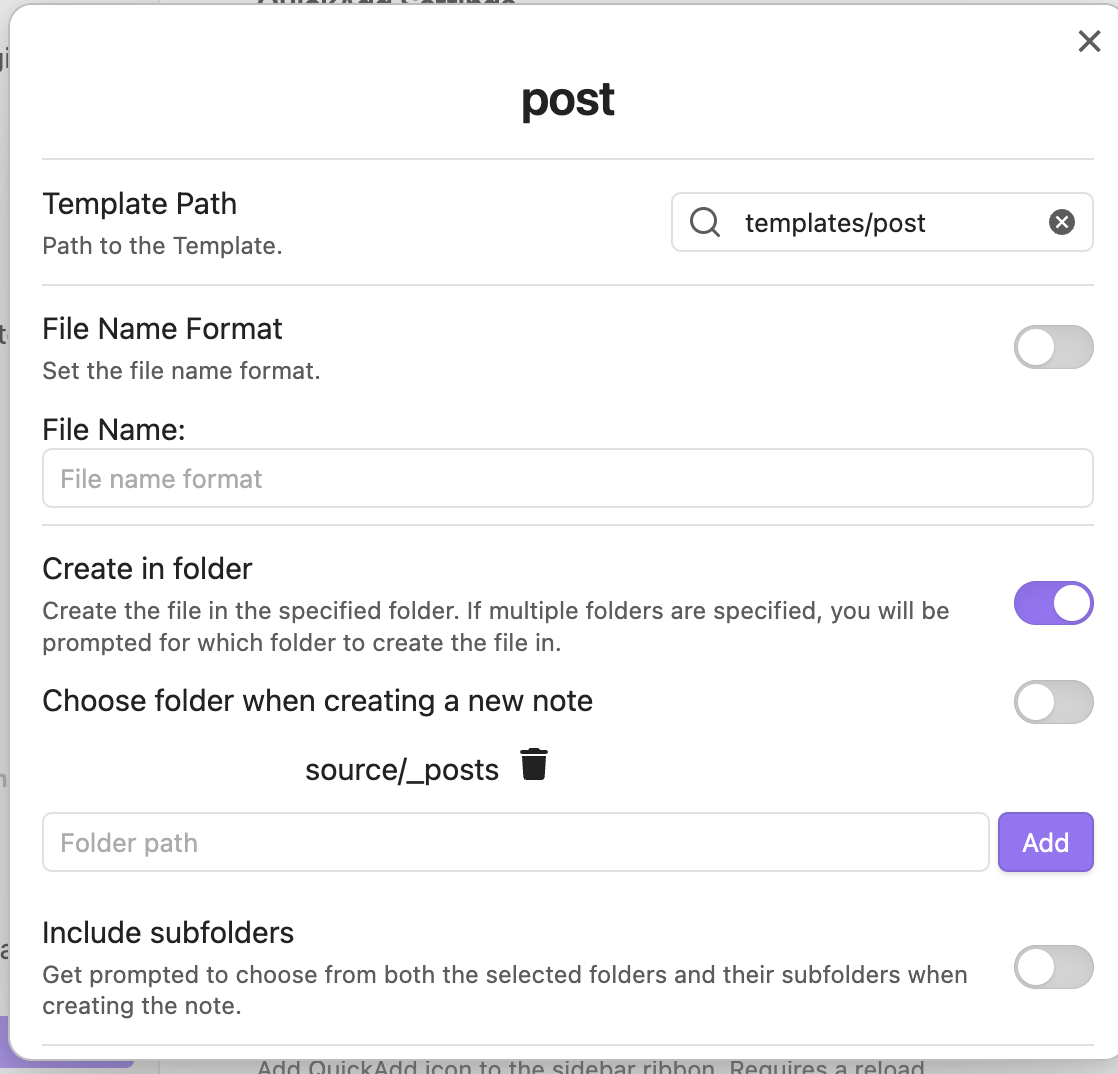This screenshot has height=1074, width=1118.
Task: Click the "post" dialog title
Action: click(568, 100)
